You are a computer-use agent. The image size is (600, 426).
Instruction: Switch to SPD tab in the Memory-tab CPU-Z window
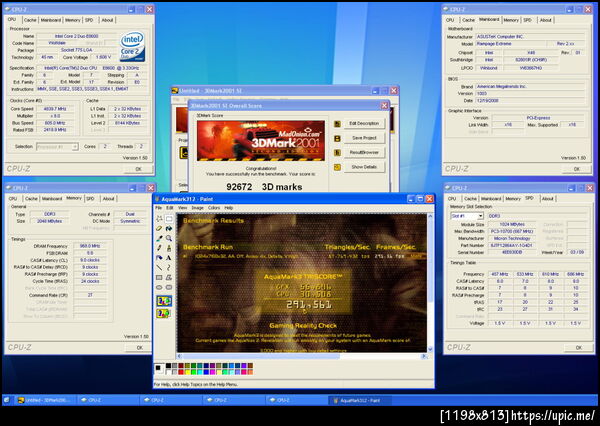tap(90, 199)
